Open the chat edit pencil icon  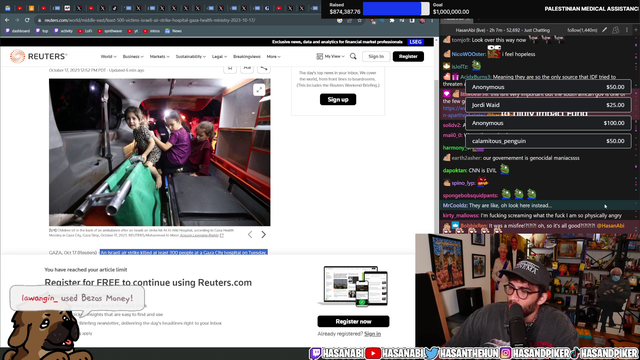click(x=604, y=30)
